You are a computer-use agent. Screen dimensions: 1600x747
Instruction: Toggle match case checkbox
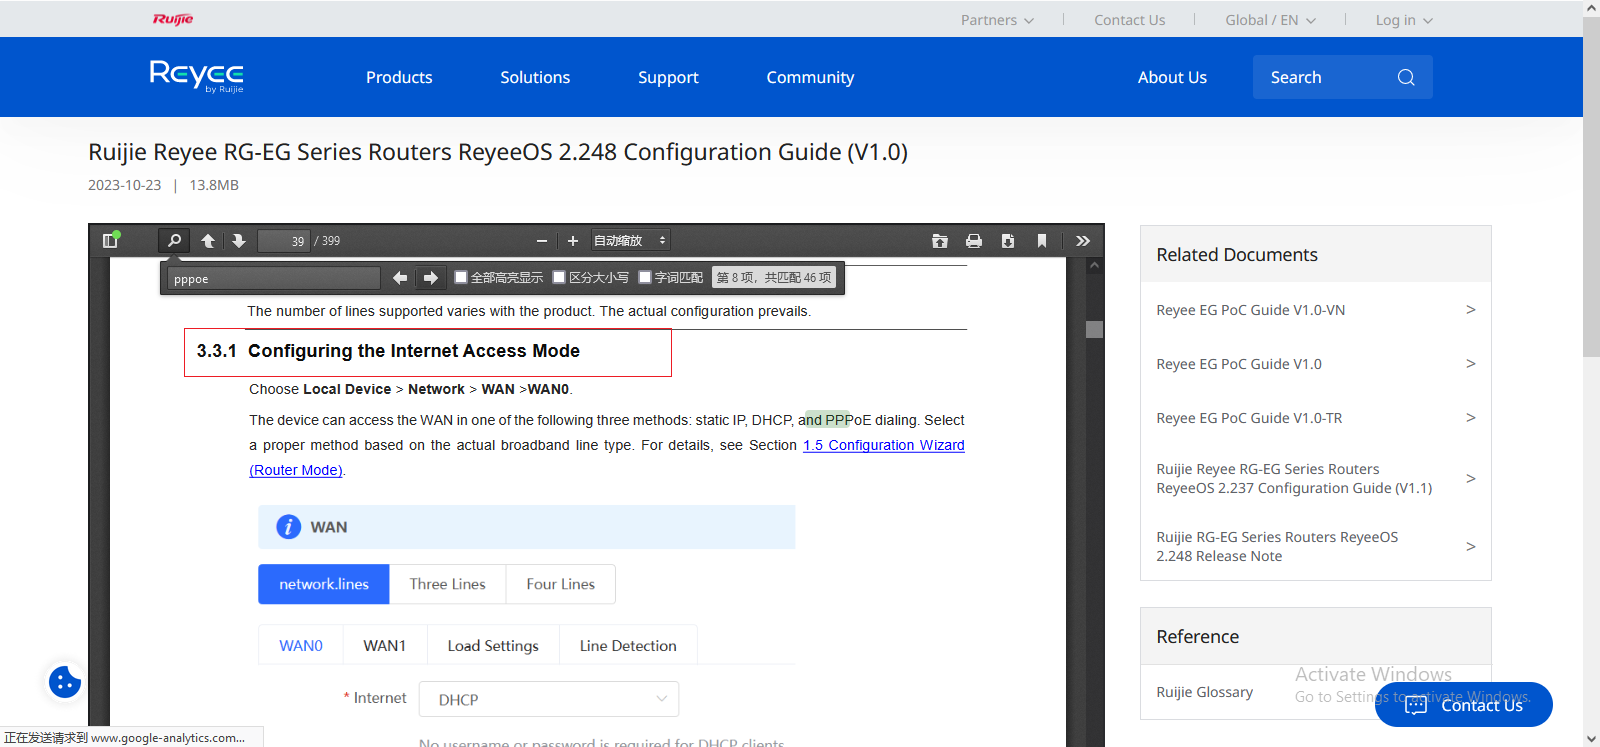[559, 277]
